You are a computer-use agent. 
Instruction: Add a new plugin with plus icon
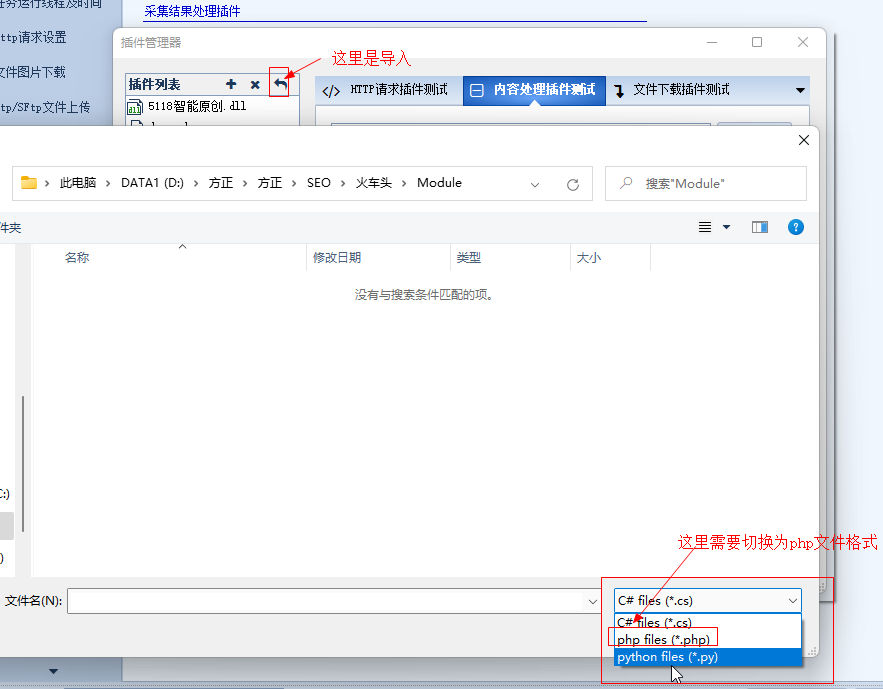pyautogui.click(x=231, y=84)
